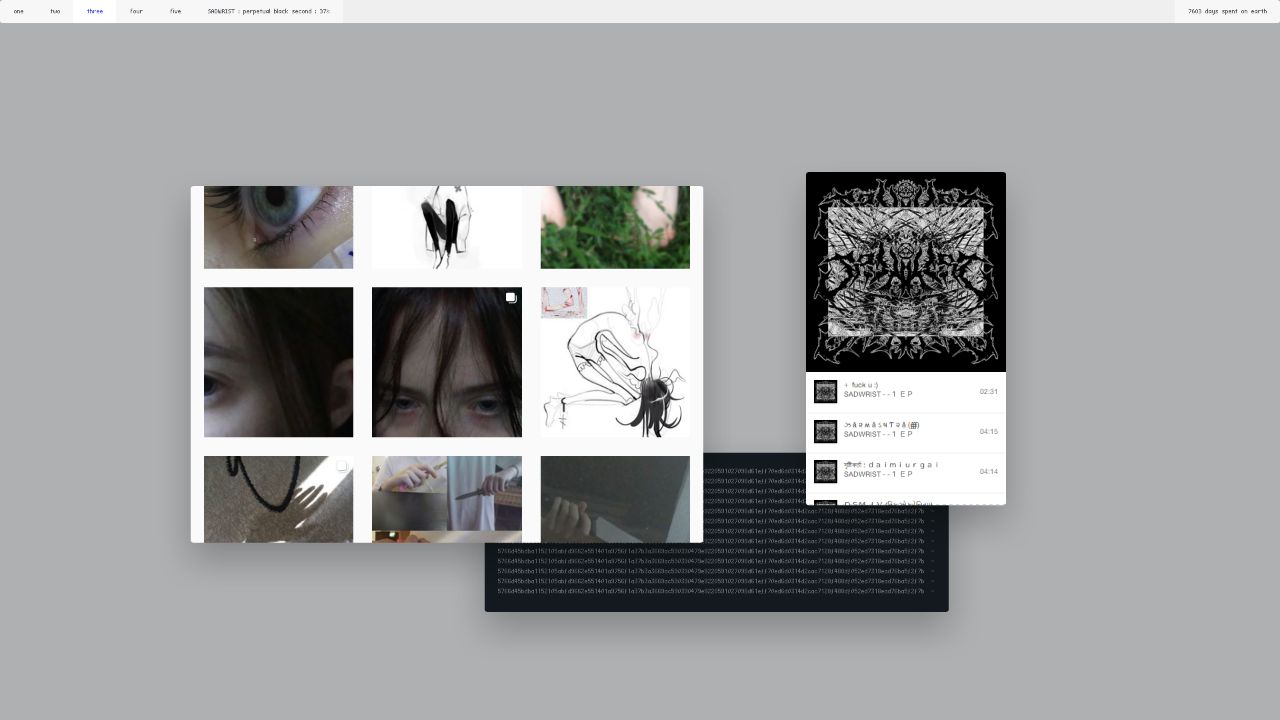Go to the "five" tab
The image size is (1280, 720).
175,11
